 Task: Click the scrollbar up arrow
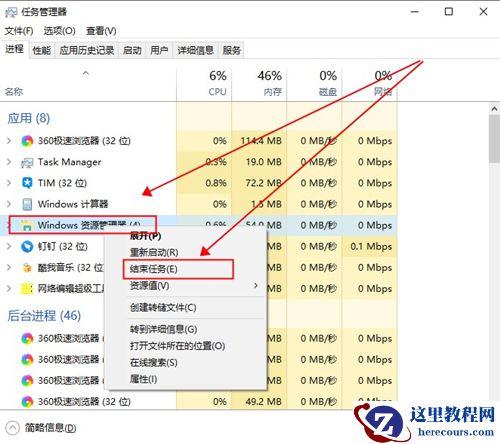[x=494, y=109]
